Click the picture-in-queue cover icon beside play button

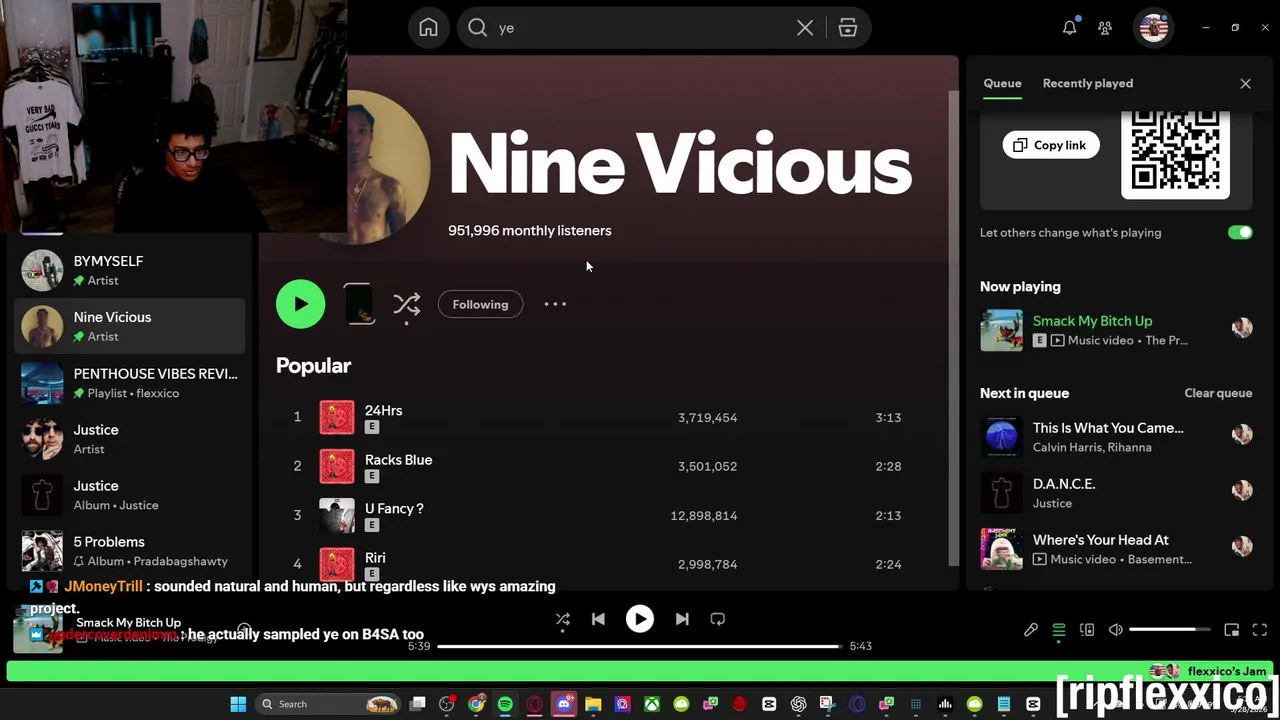[x=359, y=304]
